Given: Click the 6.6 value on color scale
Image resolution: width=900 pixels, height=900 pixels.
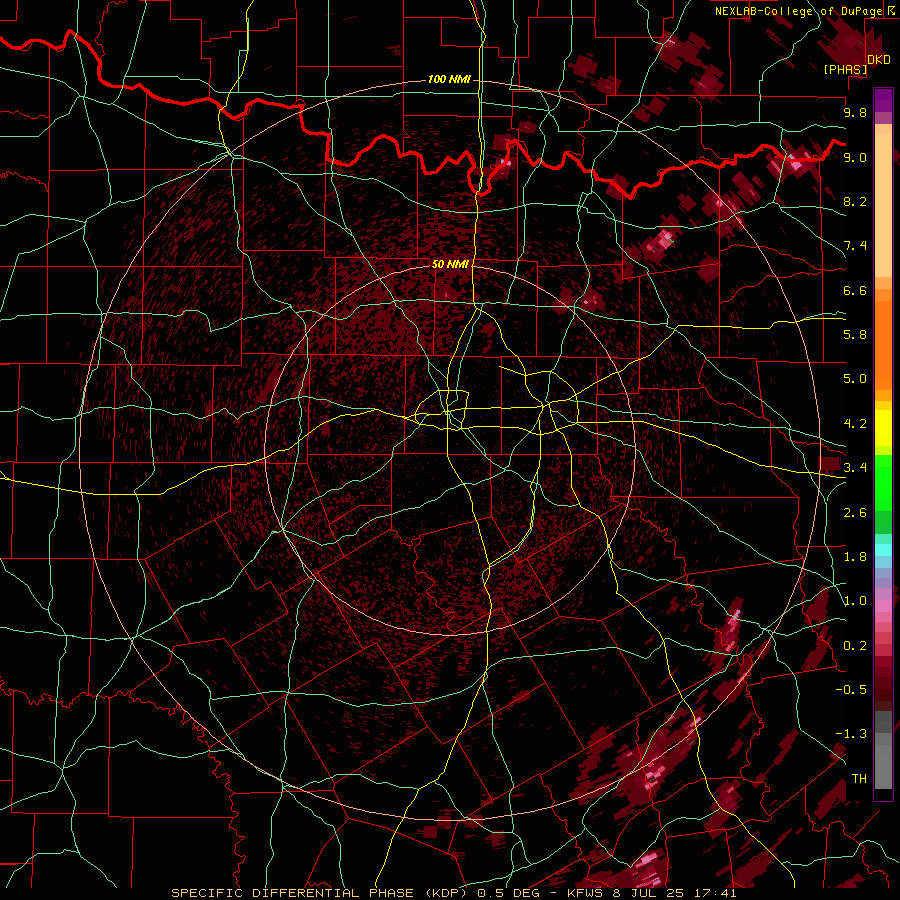Looking at the screenshot, I should (855, 290).
